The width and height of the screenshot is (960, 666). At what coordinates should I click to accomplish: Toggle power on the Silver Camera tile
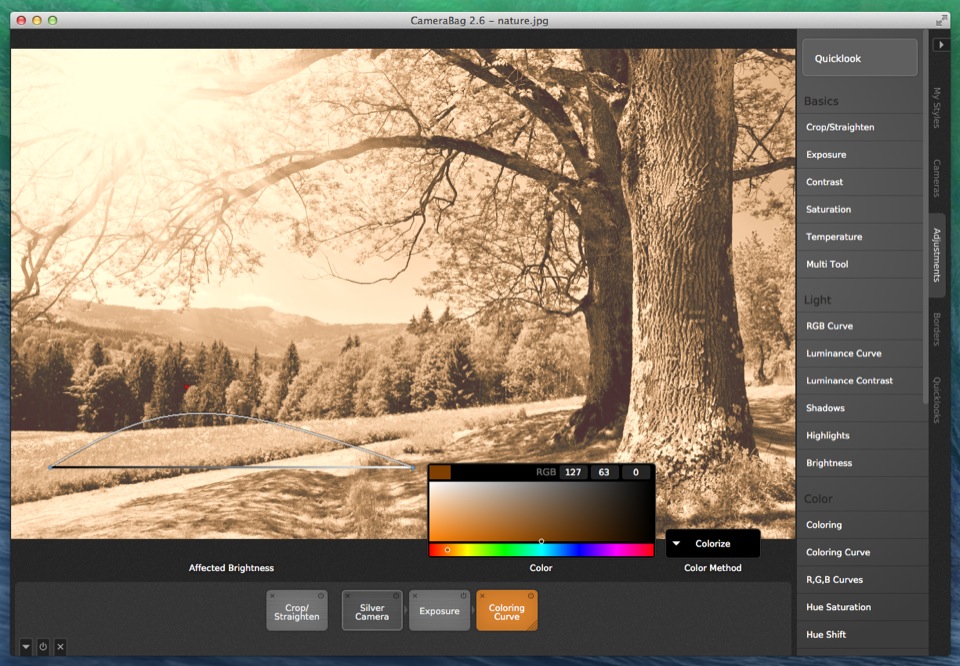tap(396, 596)
